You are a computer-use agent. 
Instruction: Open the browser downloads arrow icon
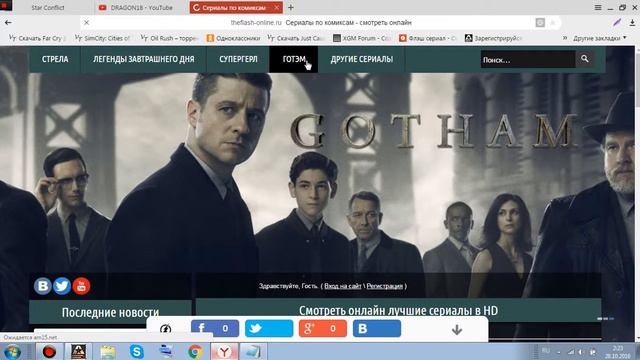click(632, 22)
